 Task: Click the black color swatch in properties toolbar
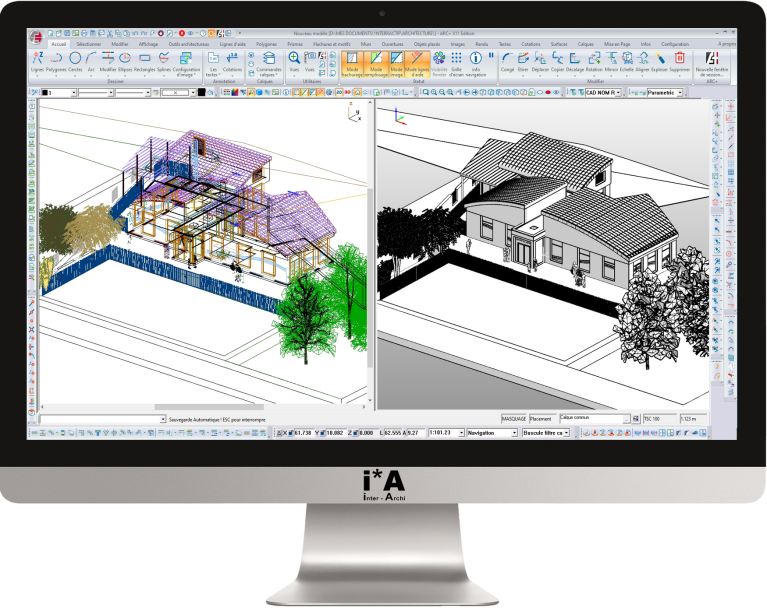click(x=202, y=92)
